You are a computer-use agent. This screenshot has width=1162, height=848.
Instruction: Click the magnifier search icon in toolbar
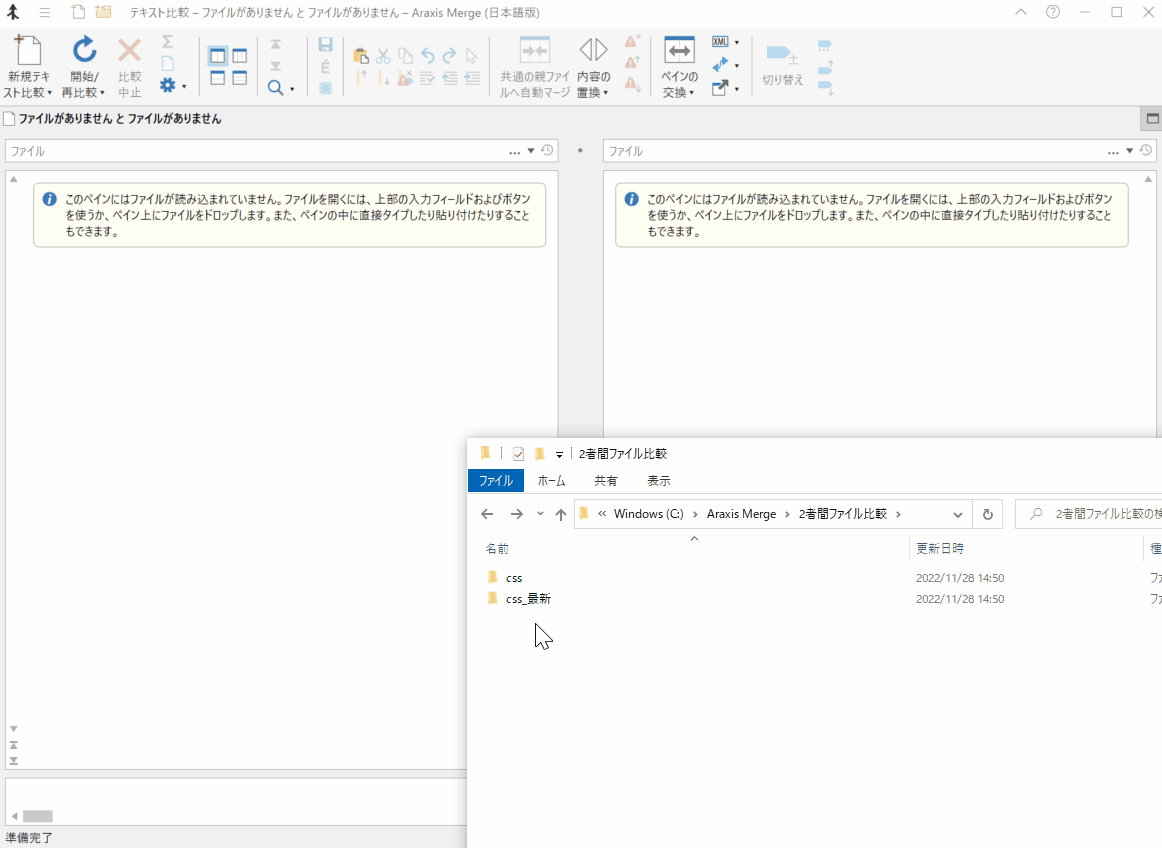click(275, 88)
